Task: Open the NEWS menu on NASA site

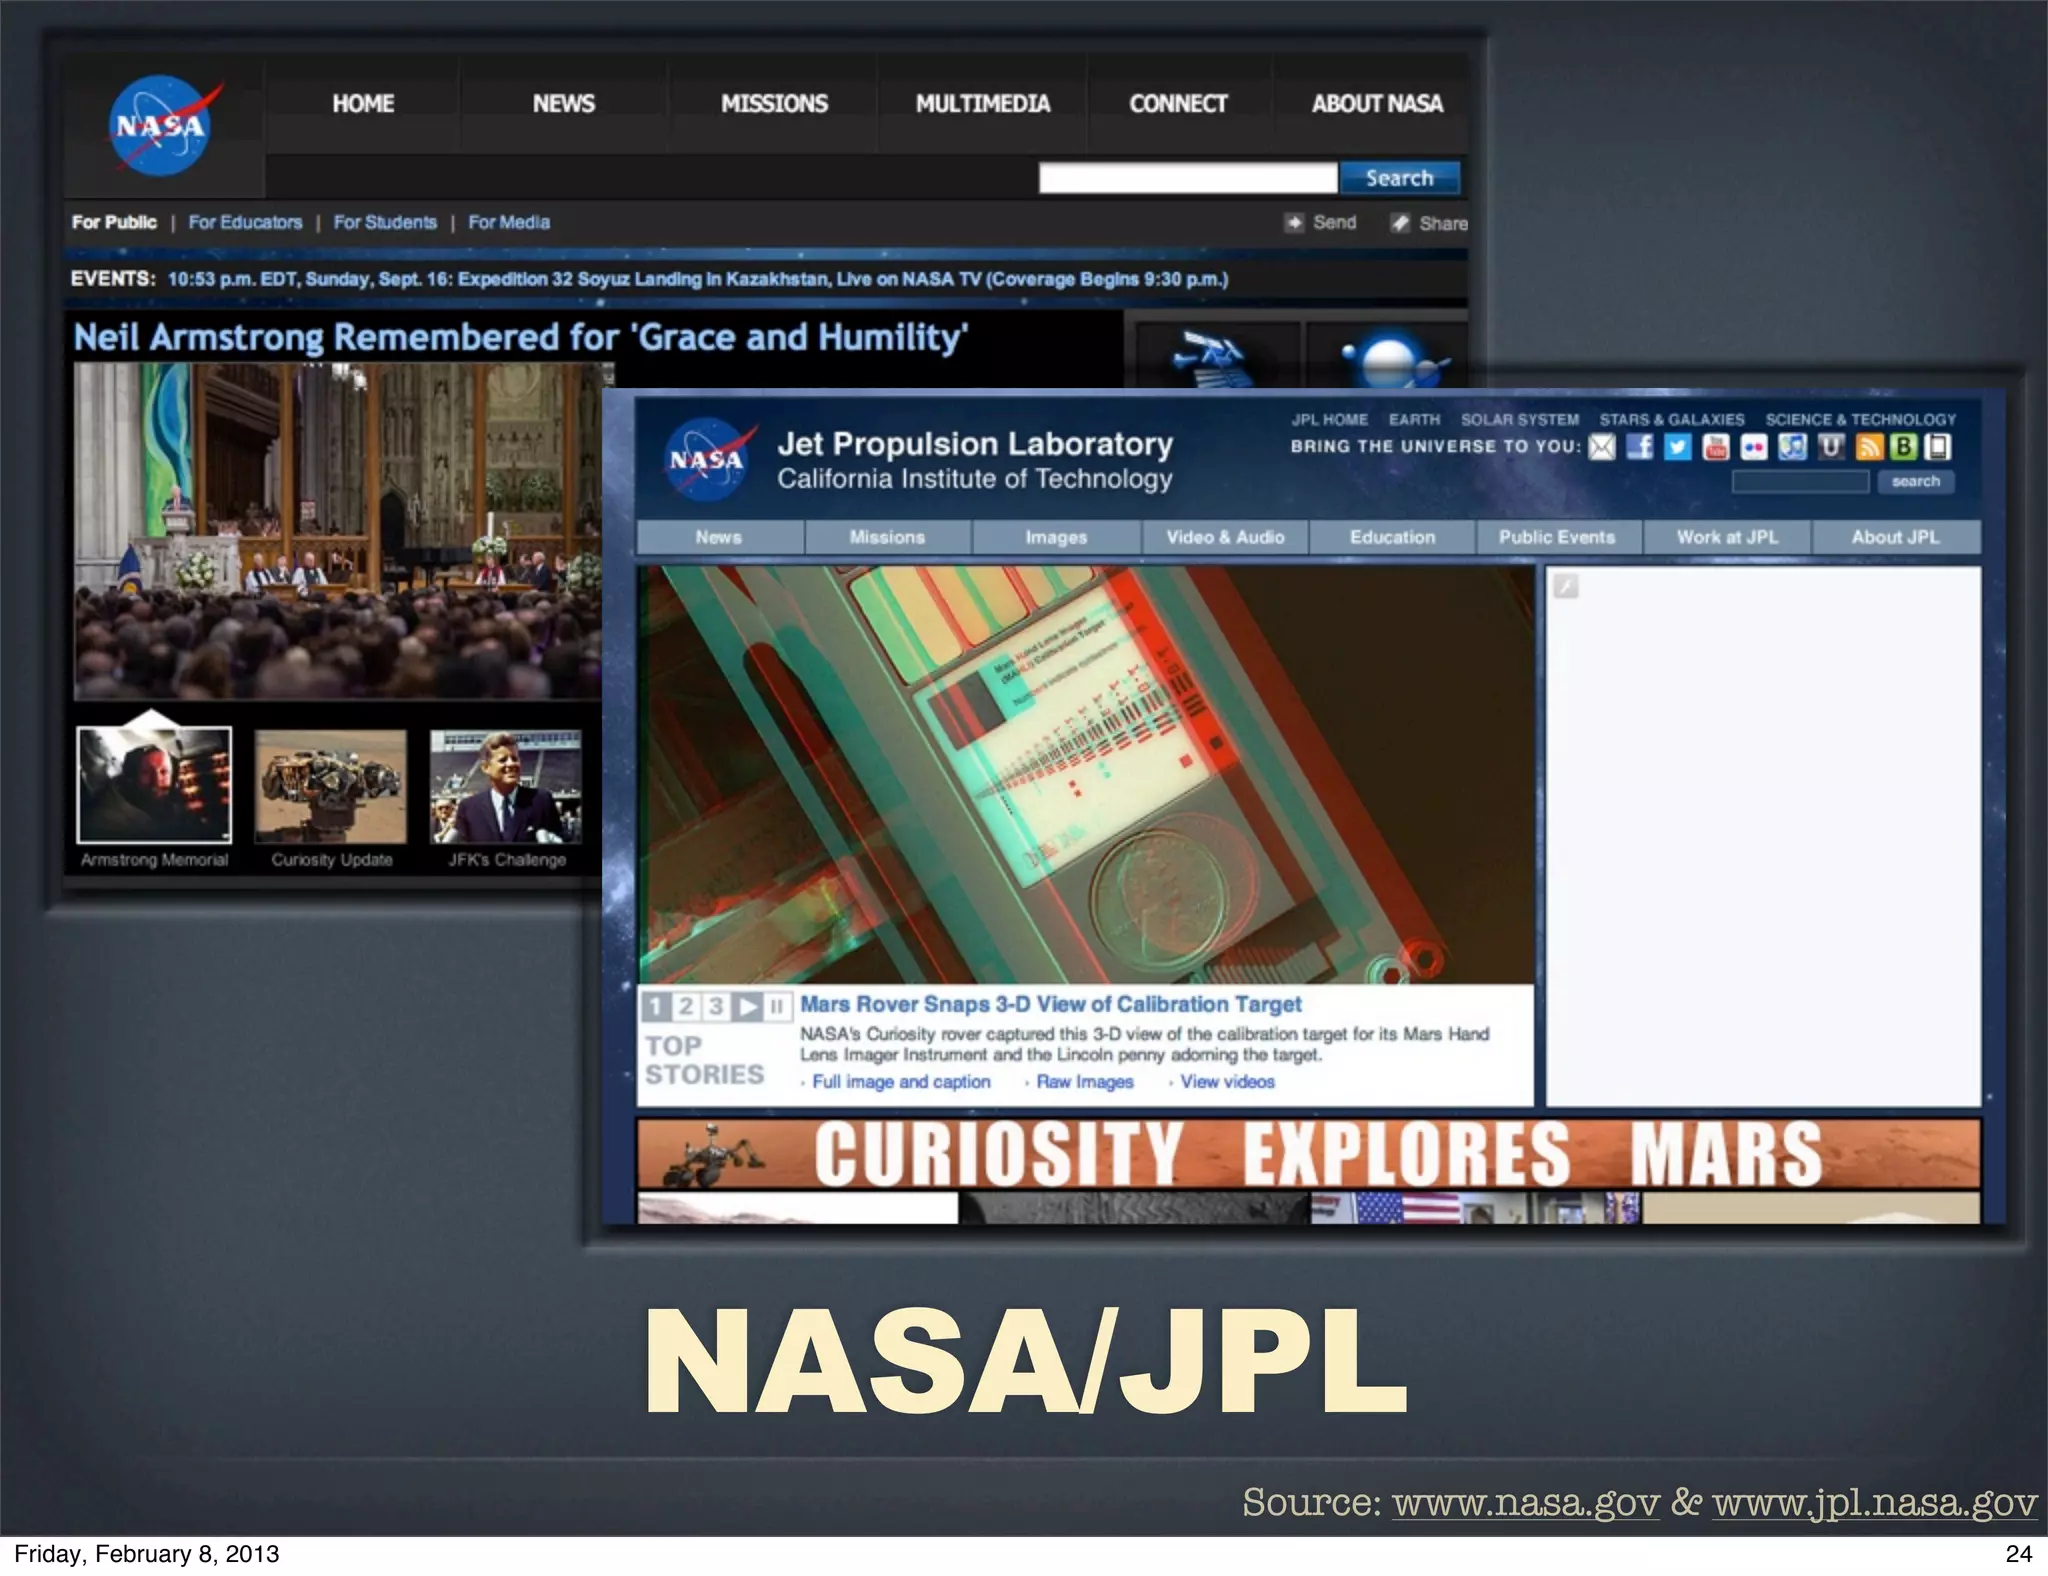Action: (564, 104)
